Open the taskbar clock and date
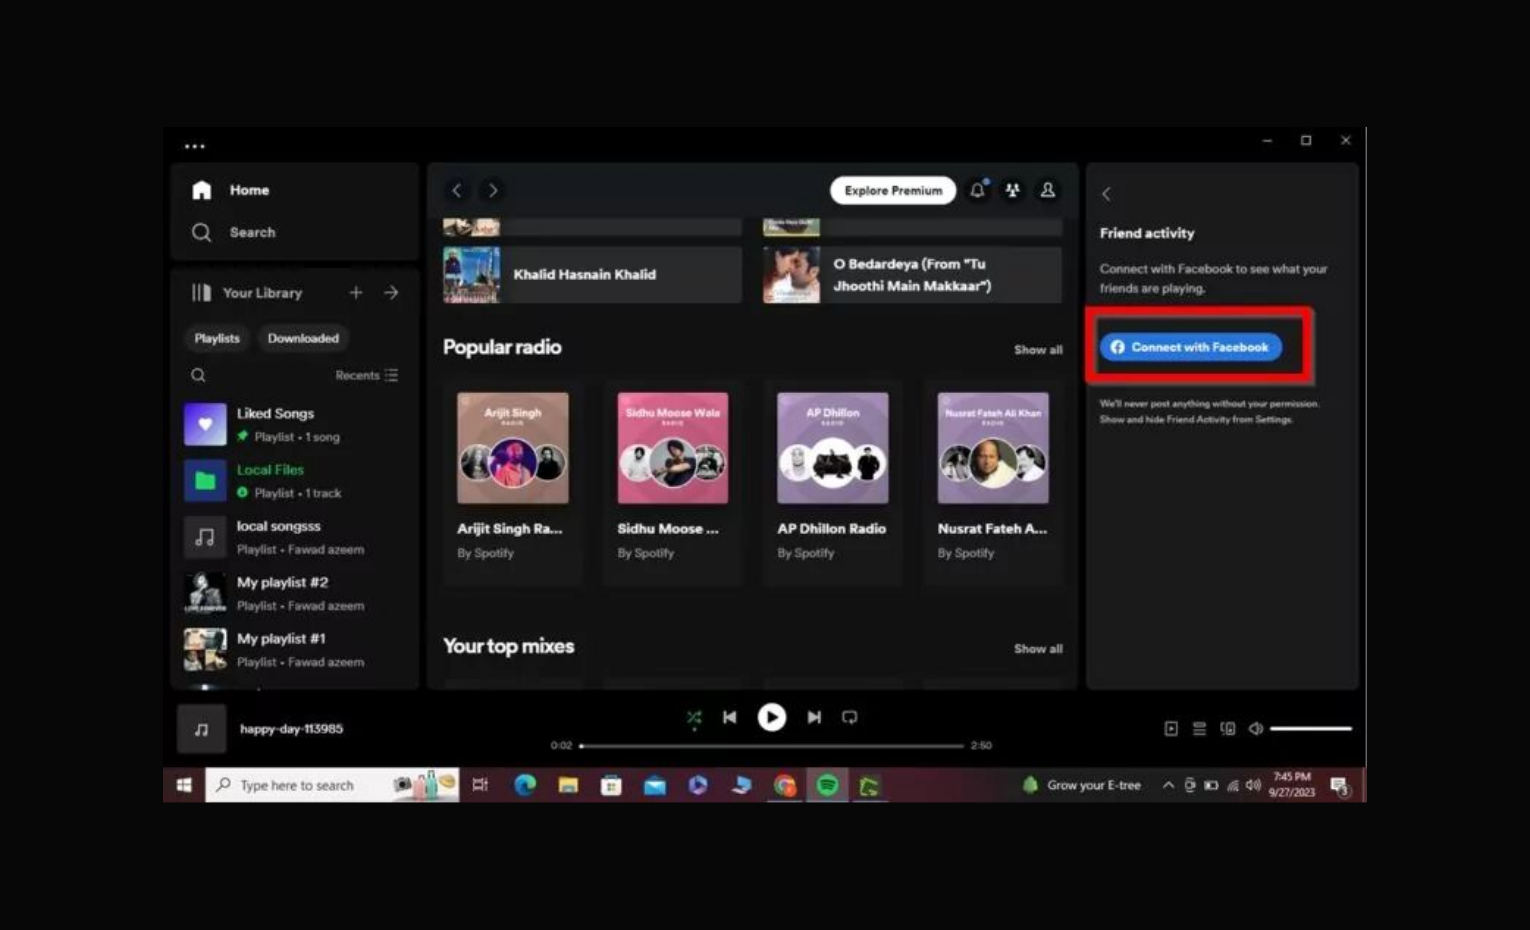The image size is (1530, 930). pyautogui.click(x=1292, y=785)
